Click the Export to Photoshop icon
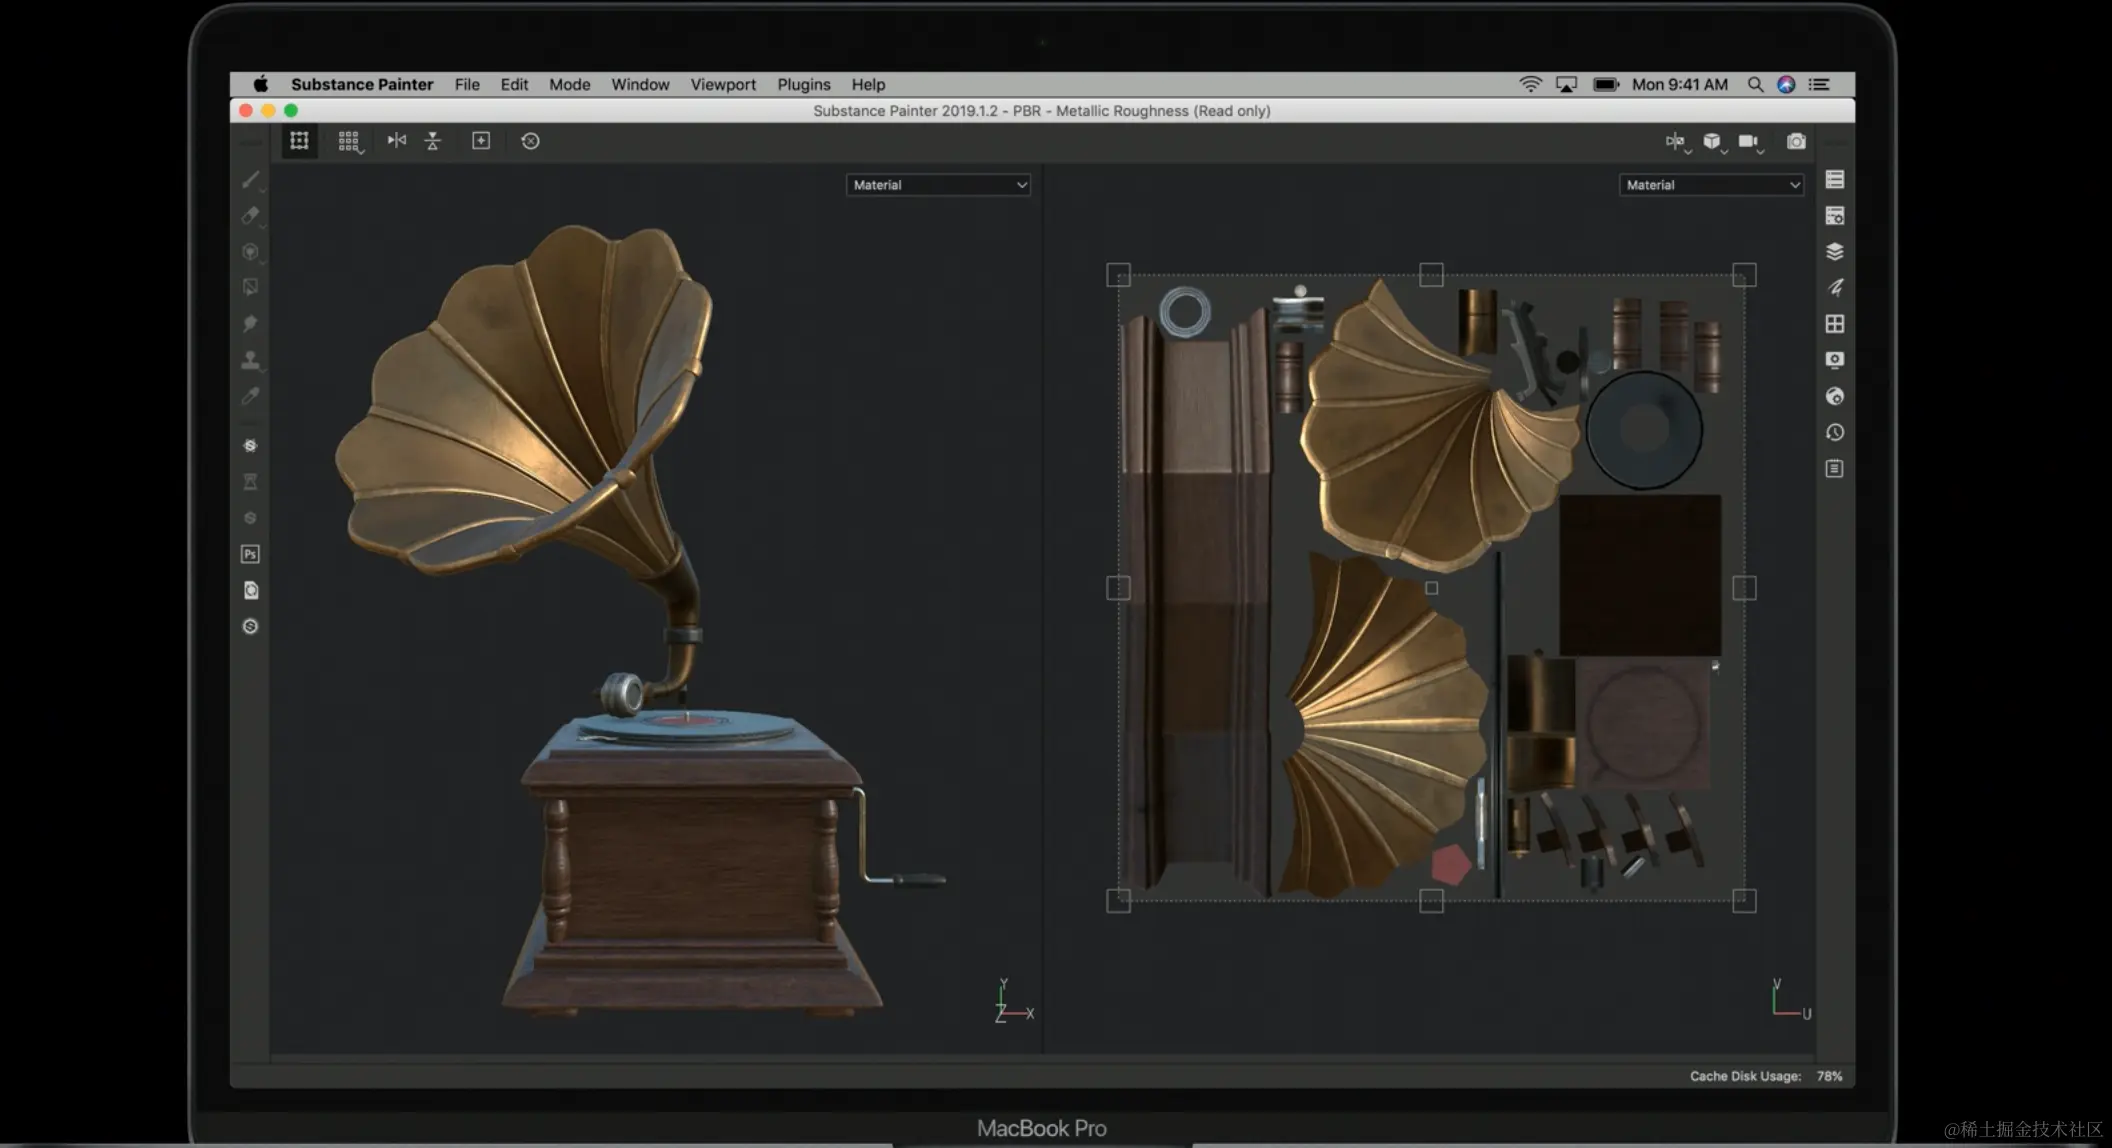This screenshot has height=1148, width=2112. tap(251, 554)
